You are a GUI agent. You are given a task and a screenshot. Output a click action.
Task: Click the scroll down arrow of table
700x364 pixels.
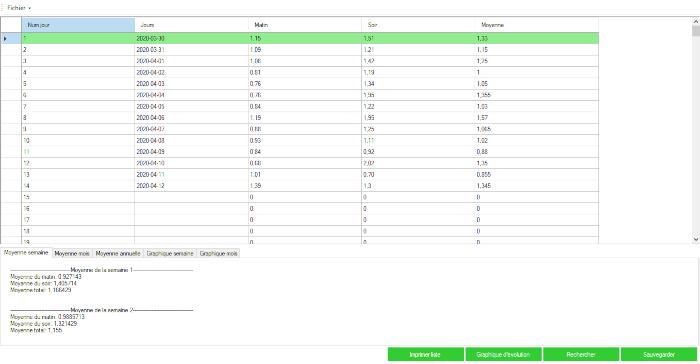click(696, 239)
